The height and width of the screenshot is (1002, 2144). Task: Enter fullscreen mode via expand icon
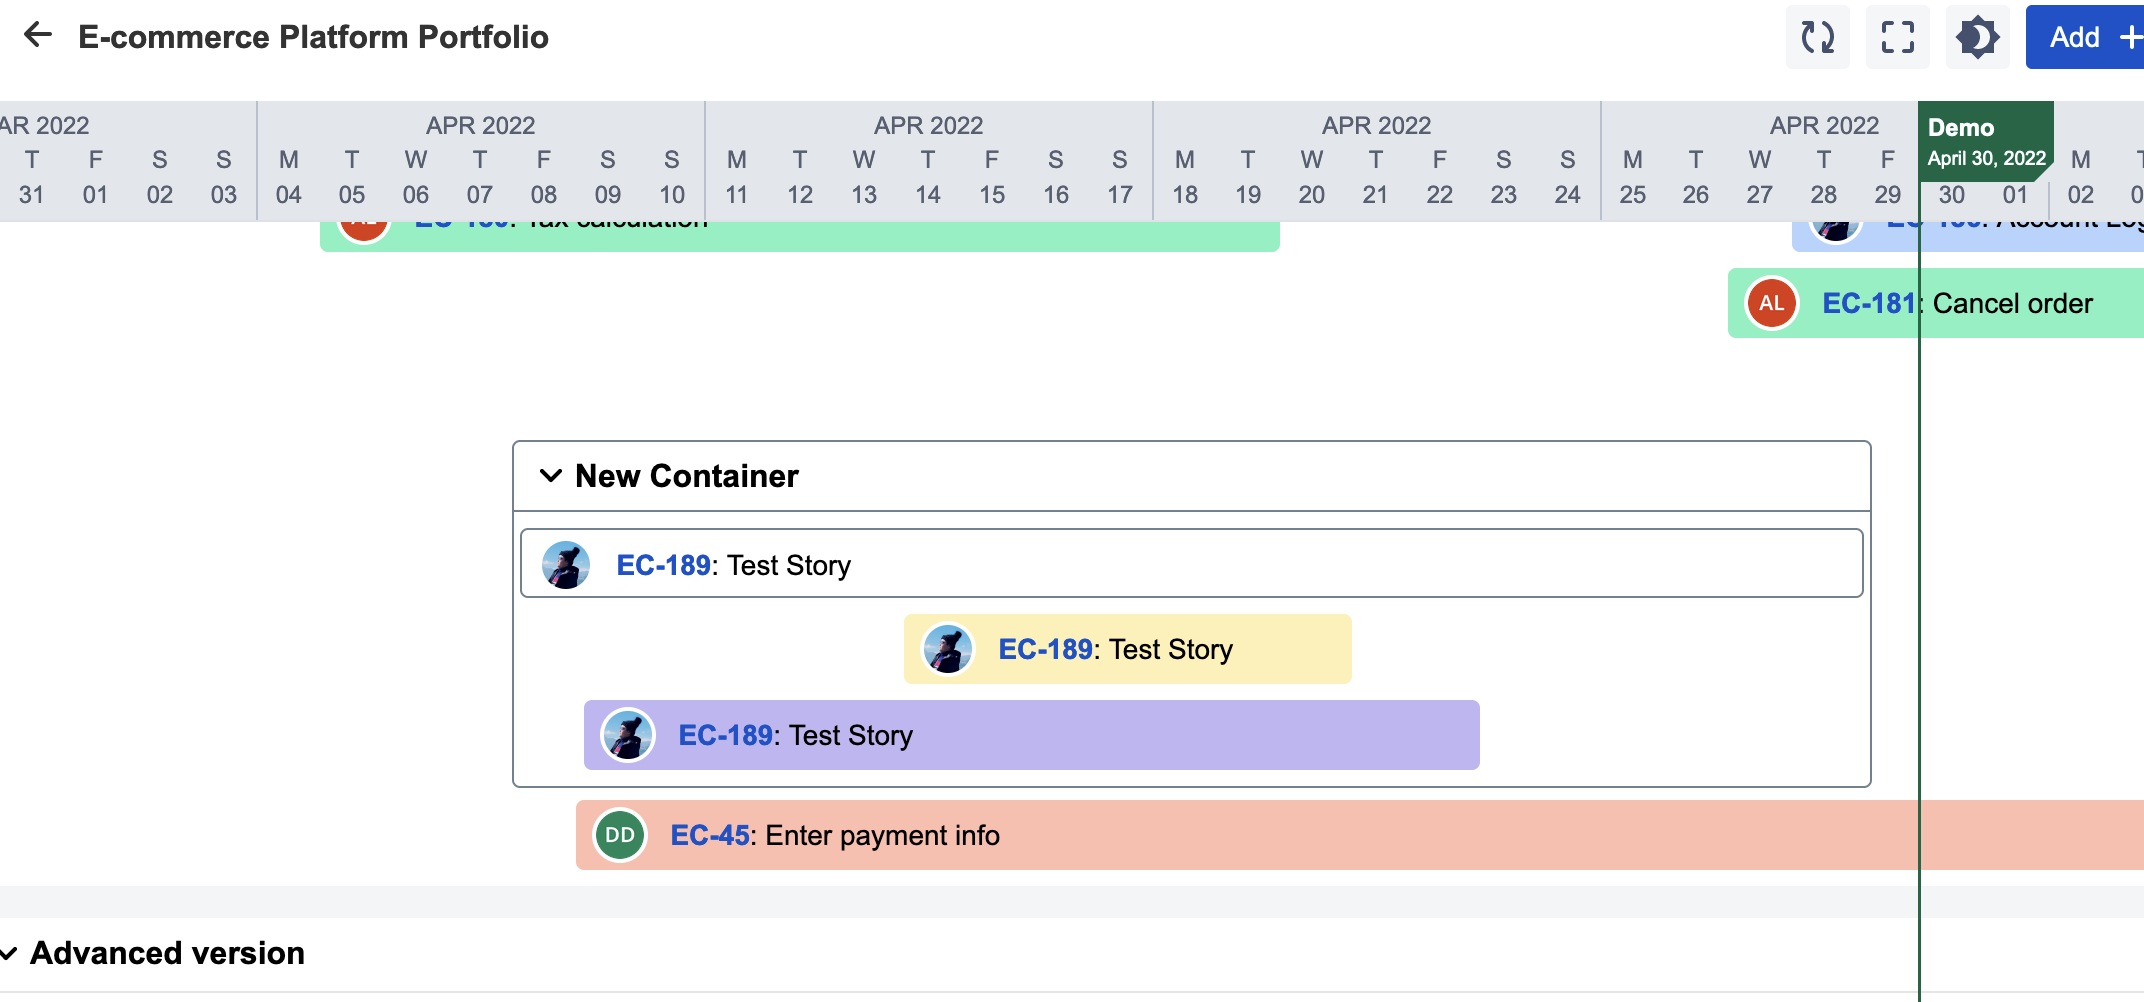pyautogui.click(x=1897, y=38)
